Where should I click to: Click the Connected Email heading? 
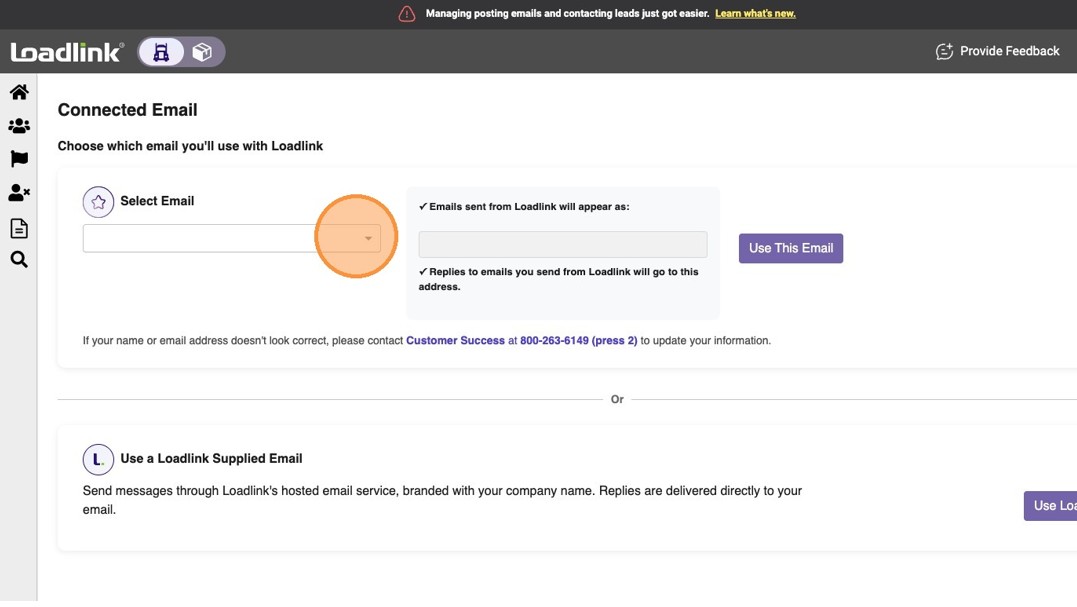click(x=127, y=110)
